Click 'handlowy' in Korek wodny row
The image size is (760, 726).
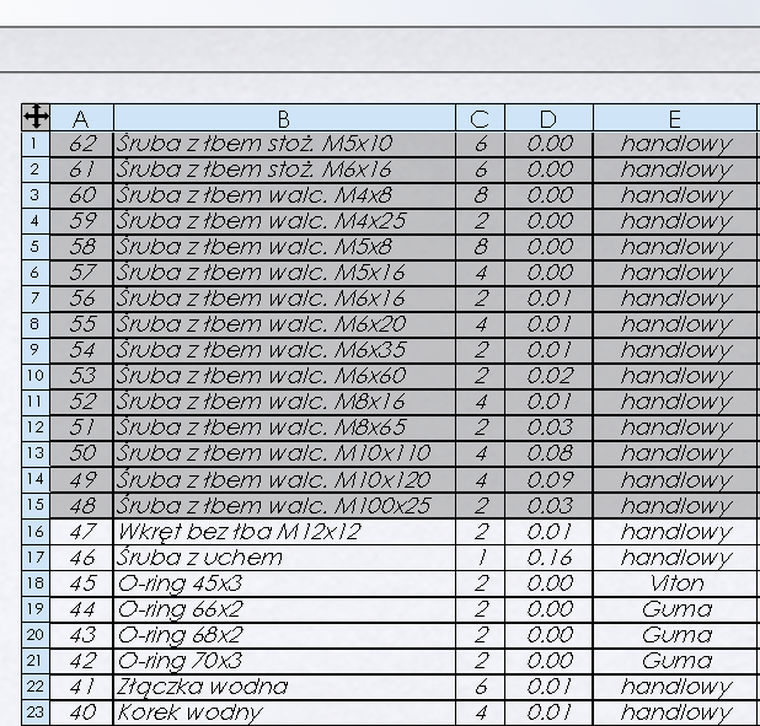tap(675, 712)
